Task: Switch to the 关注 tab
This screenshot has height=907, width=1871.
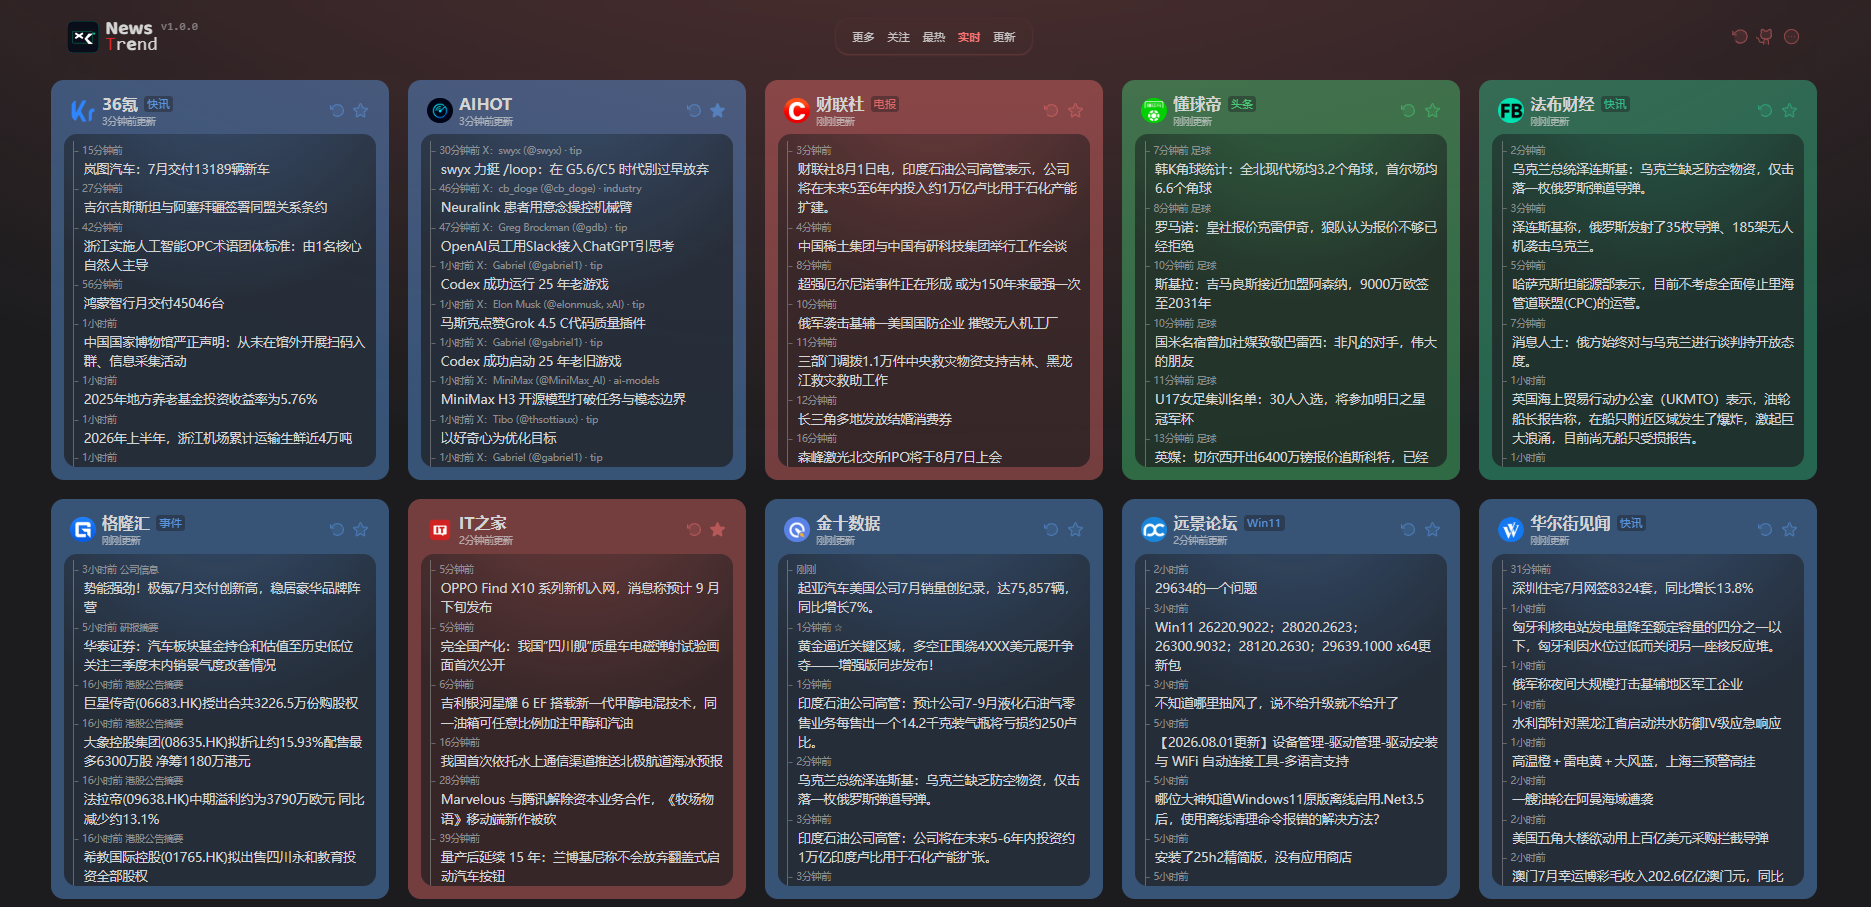Action: pos(898,37)
